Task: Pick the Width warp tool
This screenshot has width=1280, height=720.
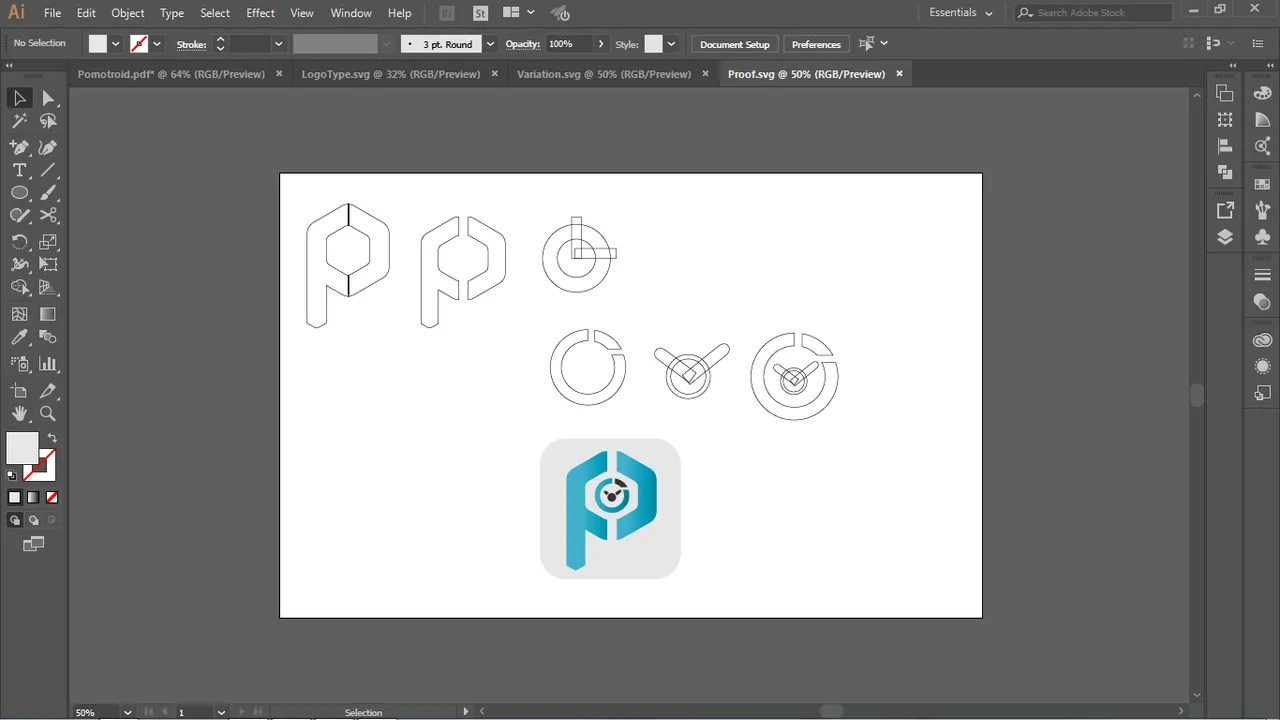Action: click(19, 265)
